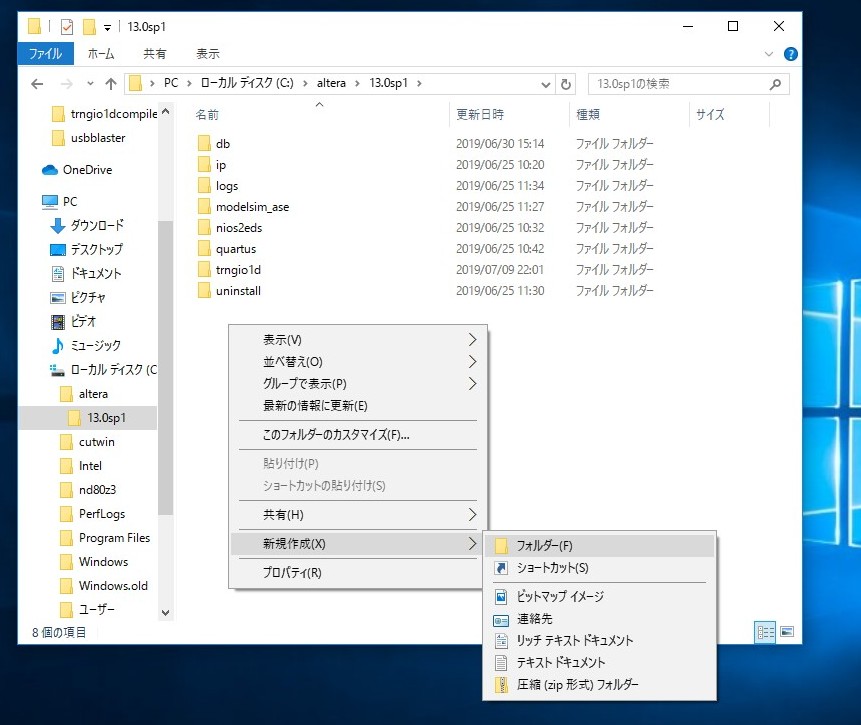The image size is (861, 725).
Task: Click the PC breadcrumb in address bar
Action: 171,83
